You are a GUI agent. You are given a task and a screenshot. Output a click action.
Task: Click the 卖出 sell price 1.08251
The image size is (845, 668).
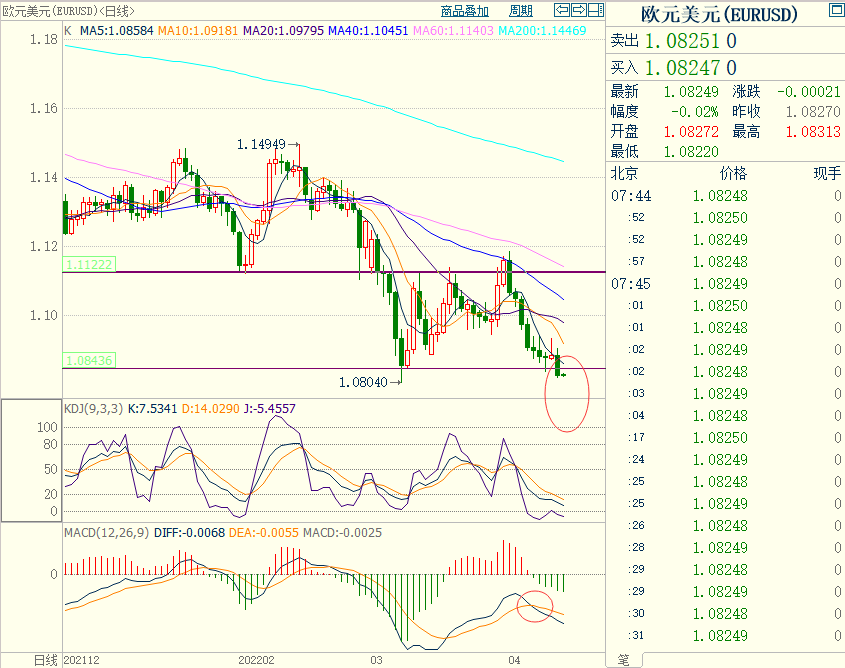point(683,41)
